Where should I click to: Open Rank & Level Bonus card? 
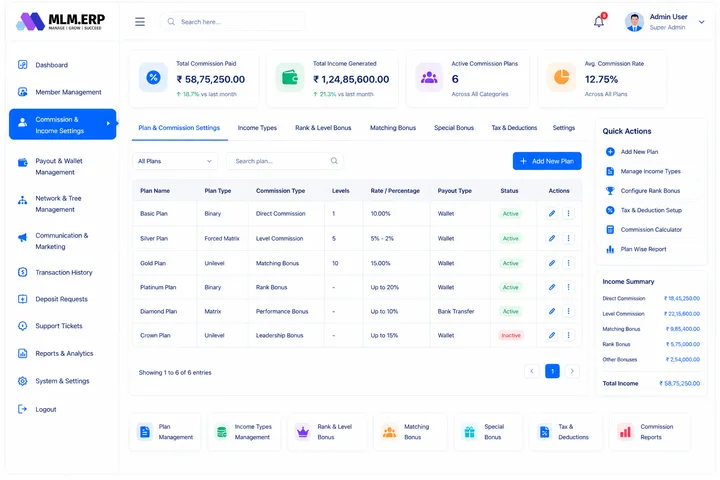tap(327, 432)
